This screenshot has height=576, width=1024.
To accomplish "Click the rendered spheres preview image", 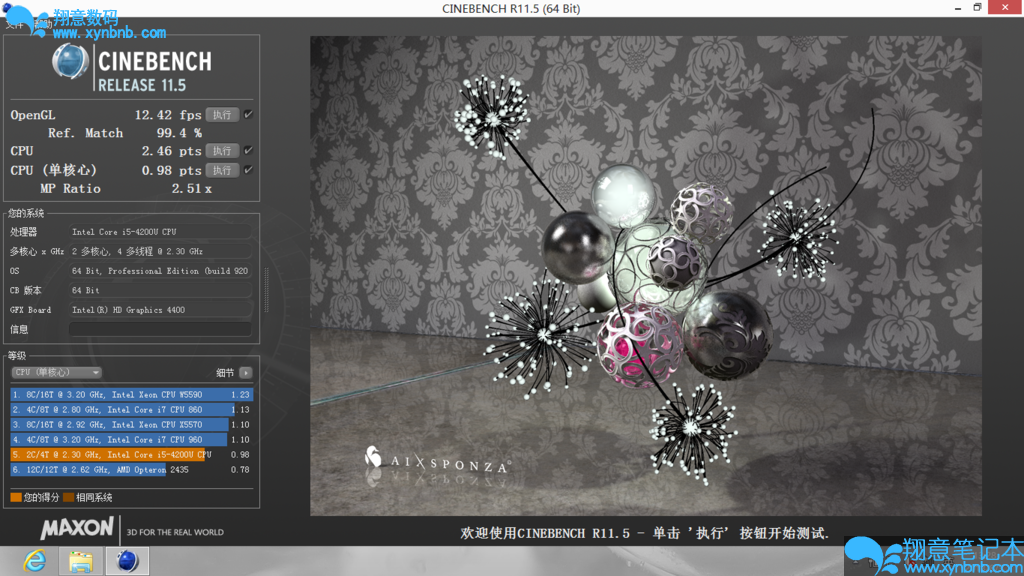I will 645,276.
